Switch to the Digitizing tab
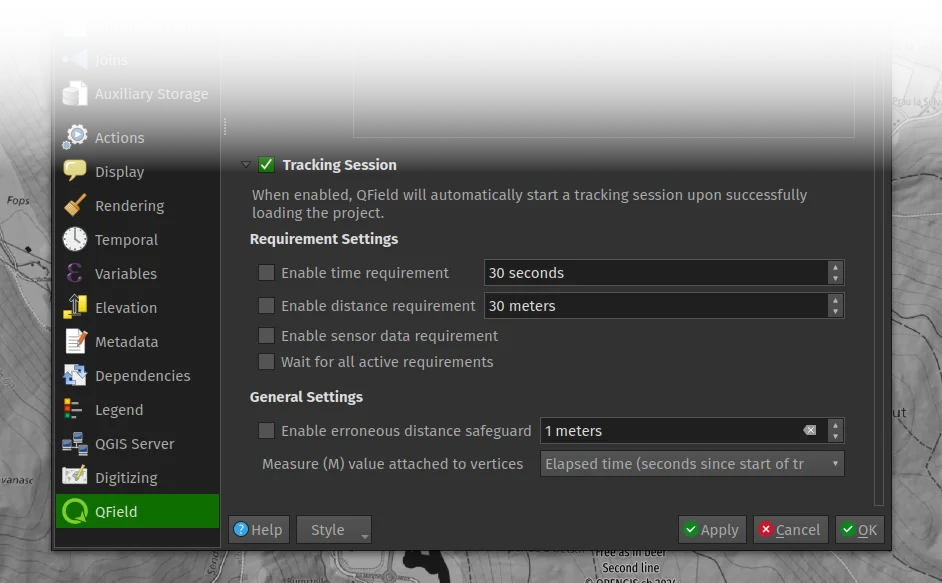The height and width of the screenshot is (583, 942). (x=126, y=478)
